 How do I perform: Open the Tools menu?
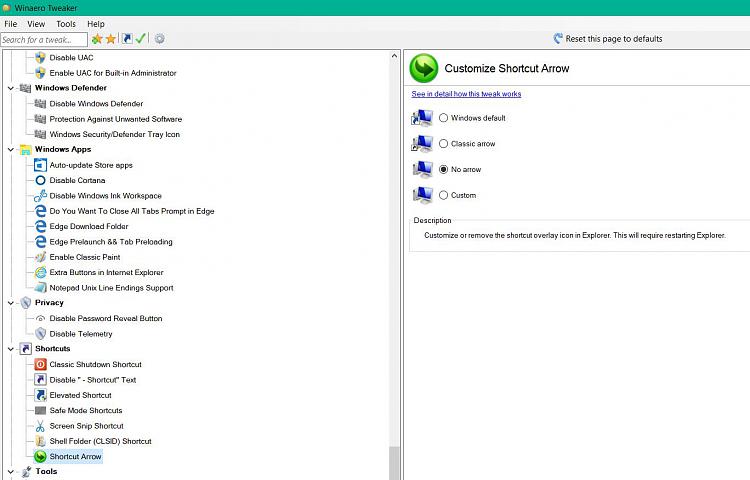point(66,24)
